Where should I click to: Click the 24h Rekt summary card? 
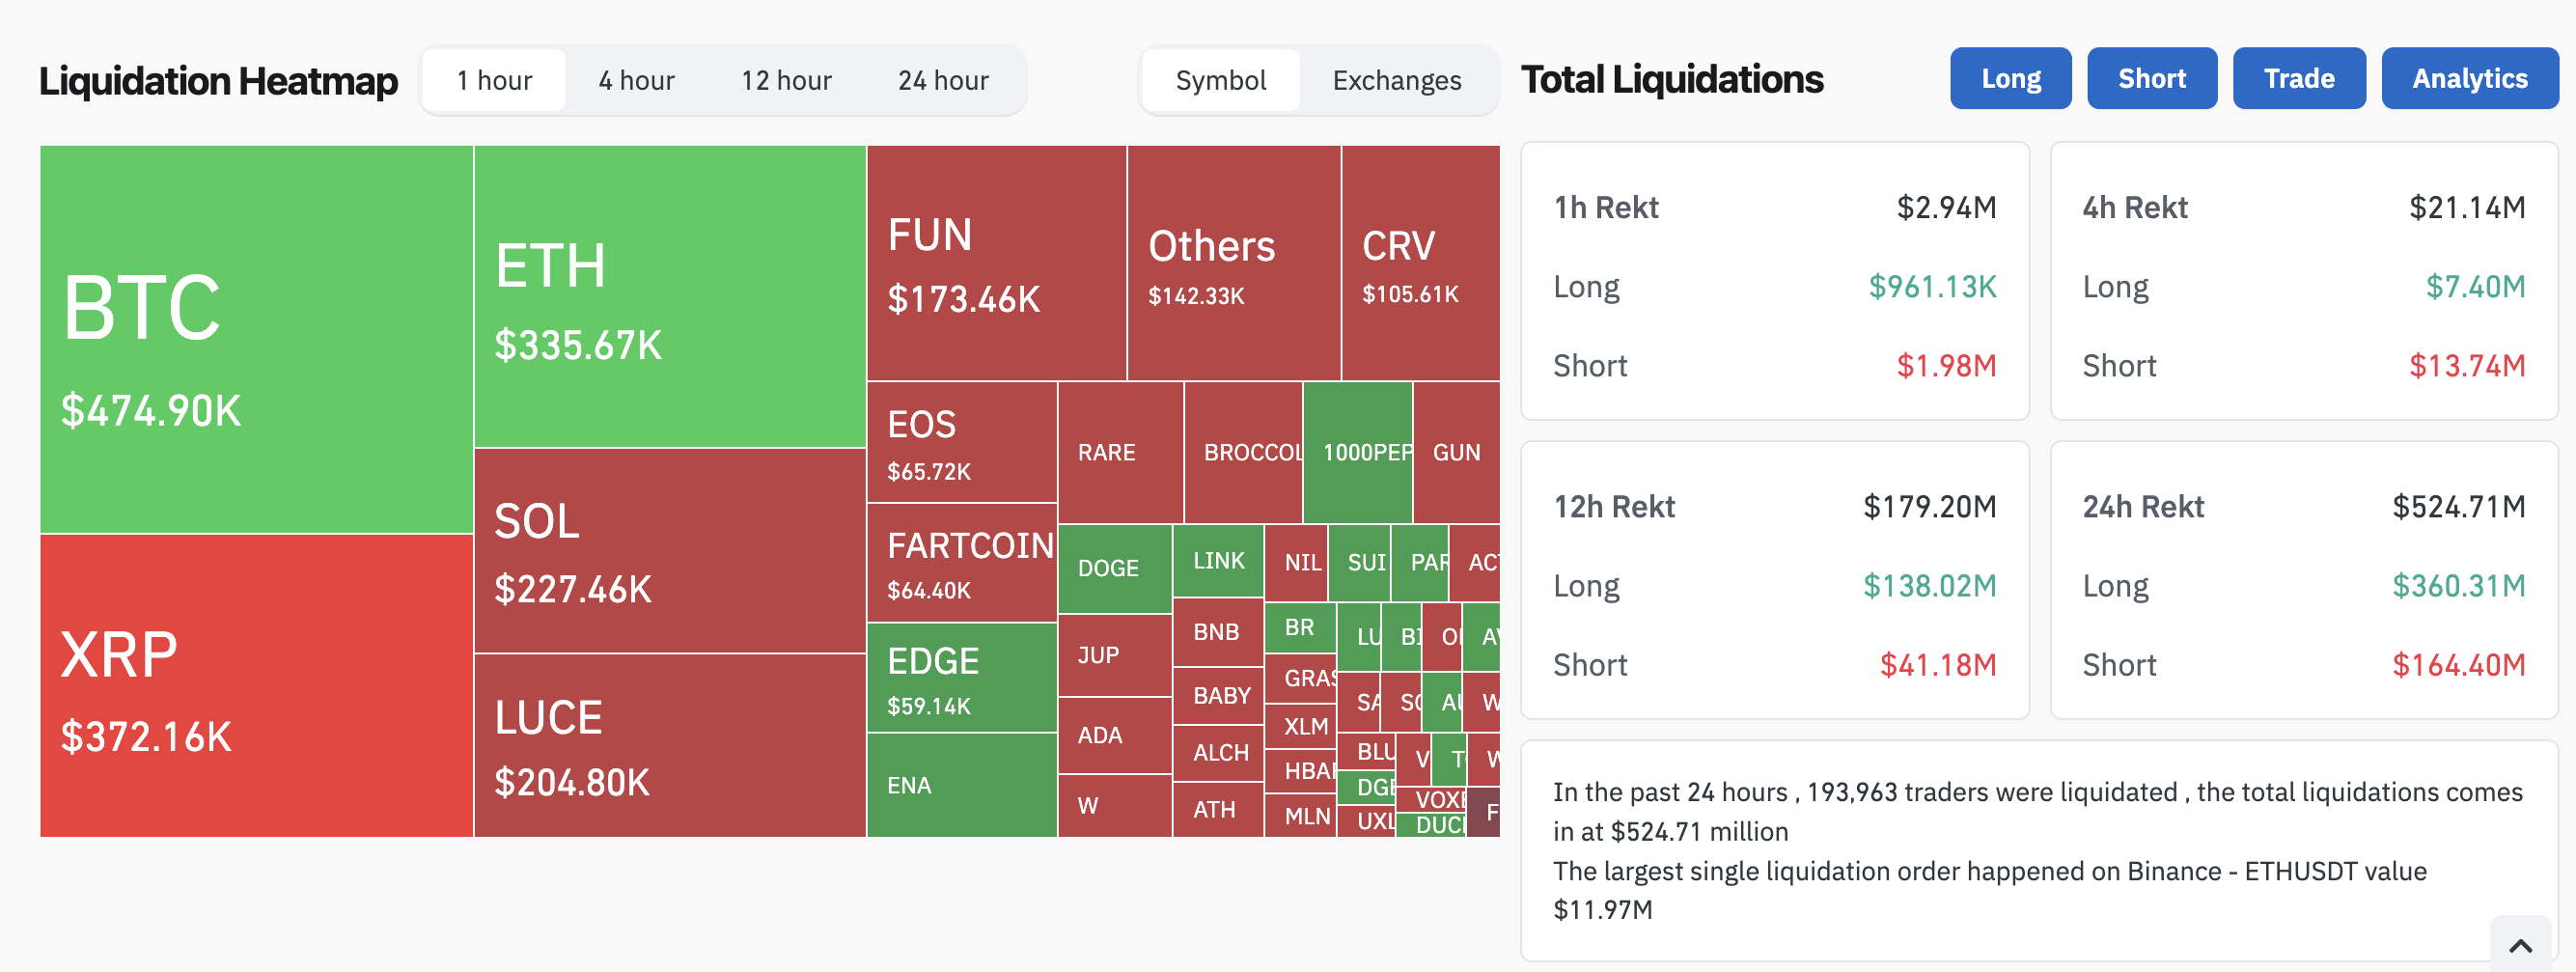(x=2303, y=580)
